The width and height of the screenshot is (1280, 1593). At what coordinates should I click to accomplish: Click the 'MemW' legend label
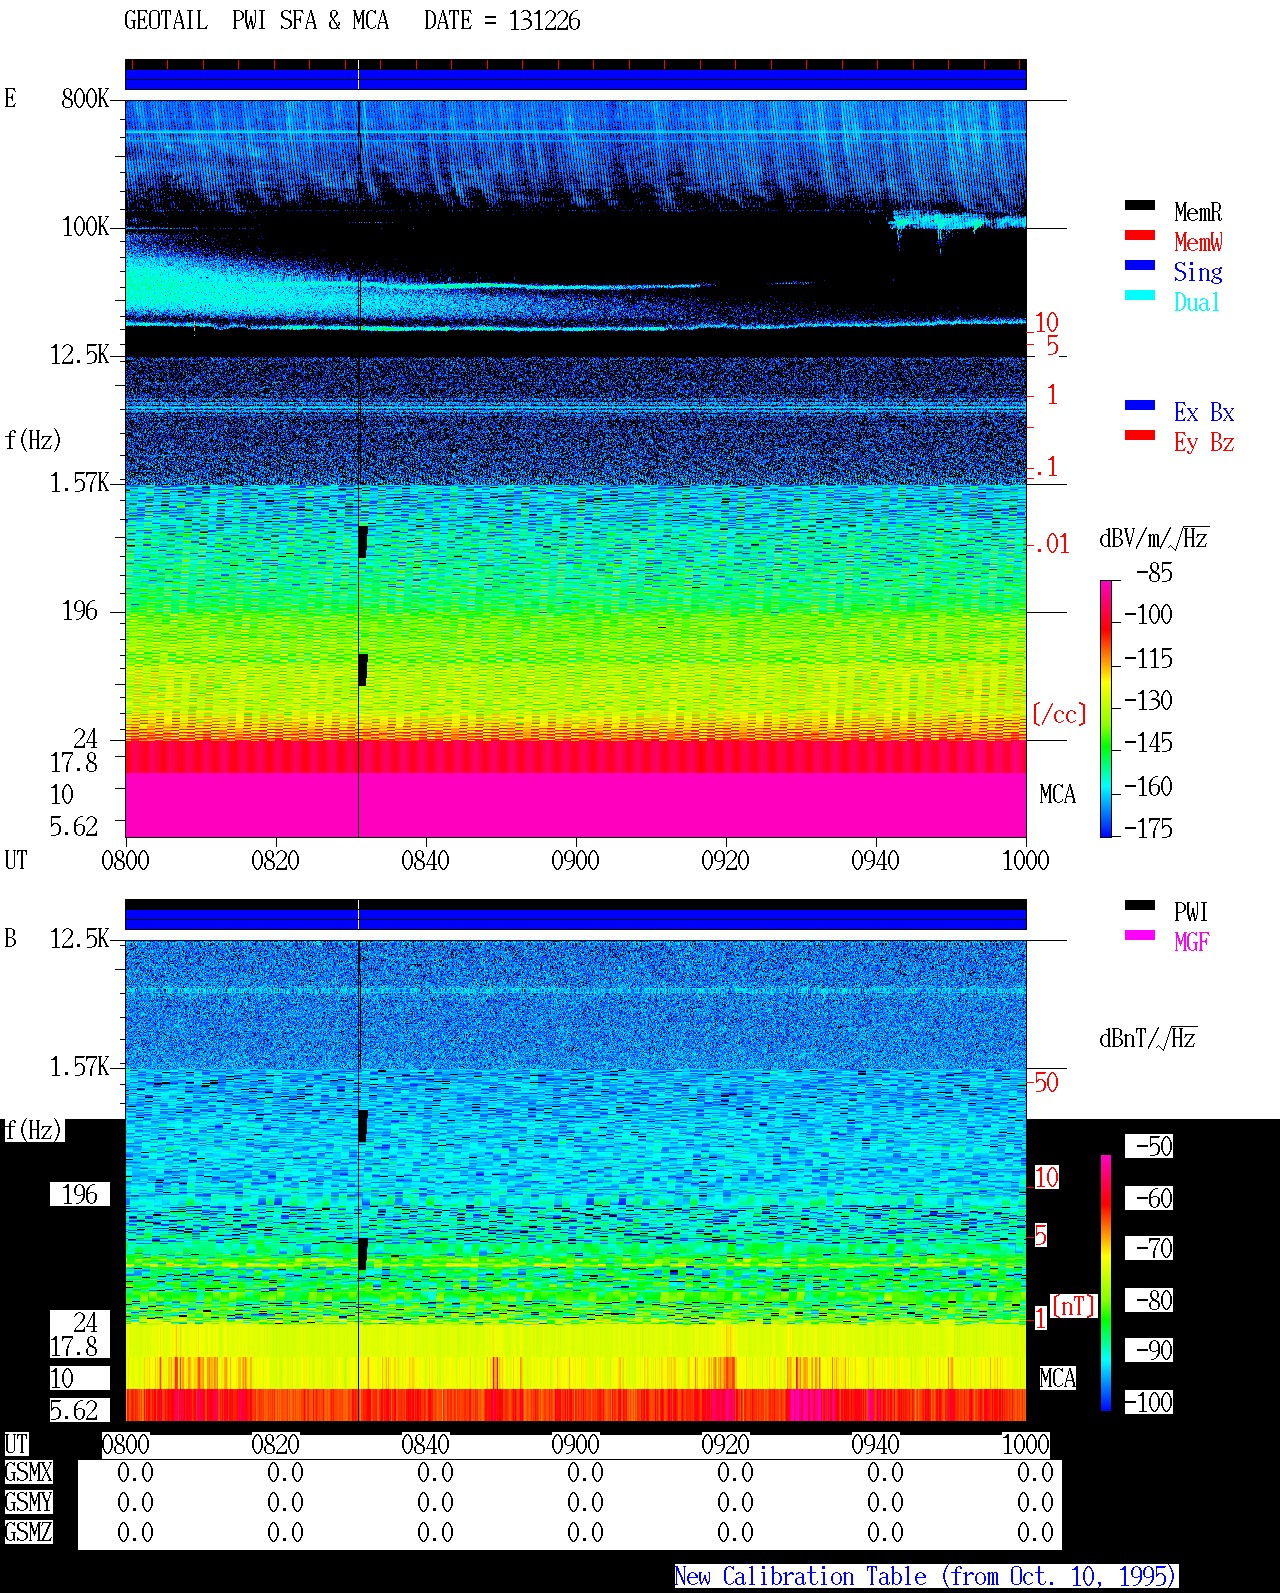click(1198, 242)
